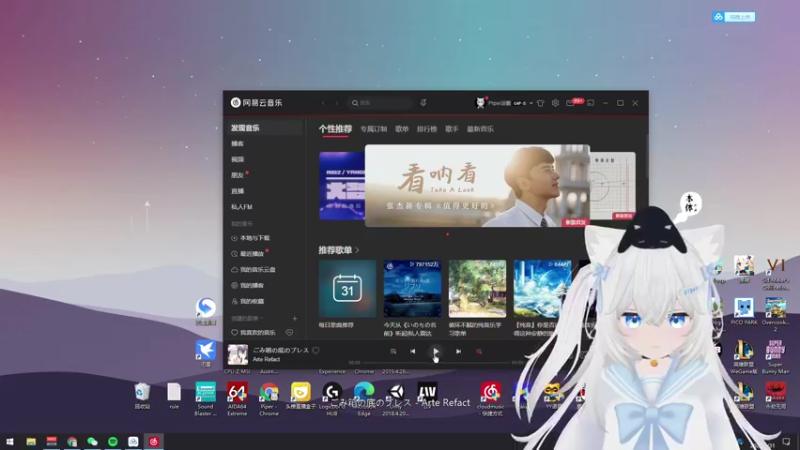This screenshot has width=800, height=450.
Task: Open the いのちの名前 playlist cover
Action: tap(412, 289)
